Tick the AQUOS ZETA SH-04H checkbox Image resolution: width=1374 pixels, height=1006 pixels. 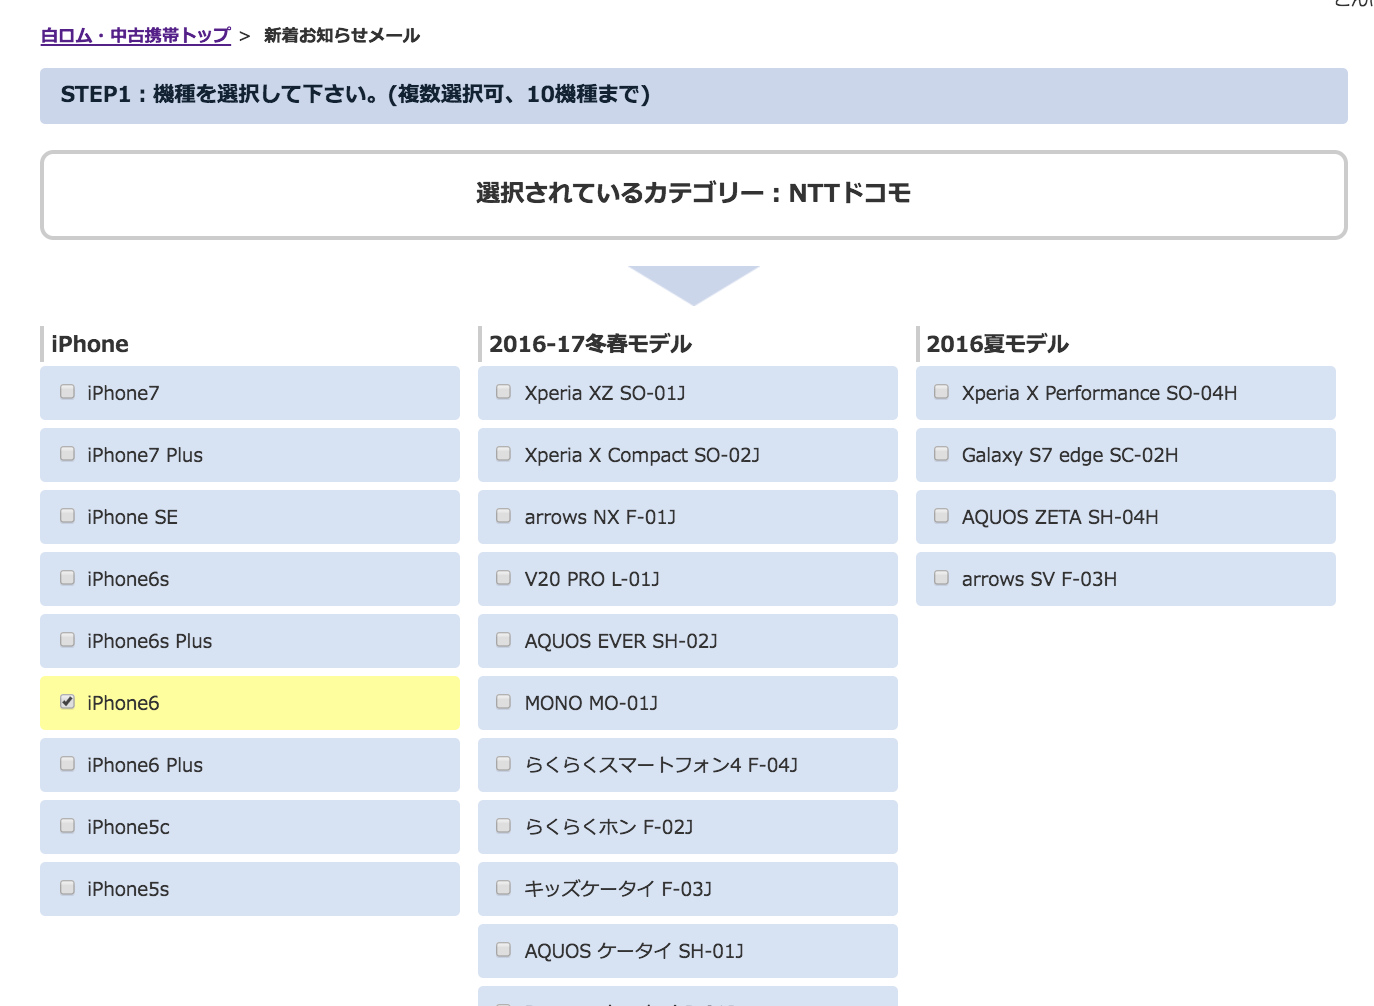[941, 516]
